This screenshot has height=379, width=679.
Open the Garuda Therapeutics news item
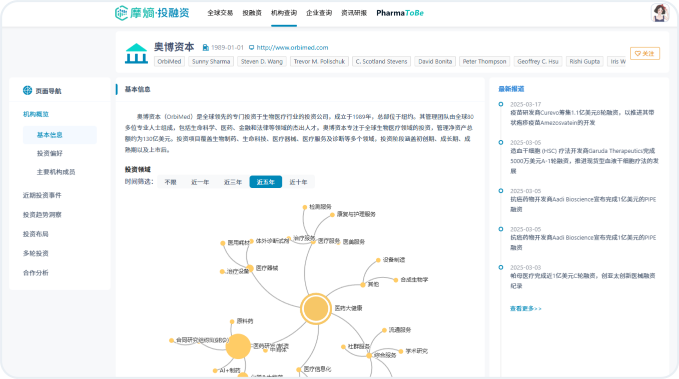pyautogui.click(x=585, y=161)
